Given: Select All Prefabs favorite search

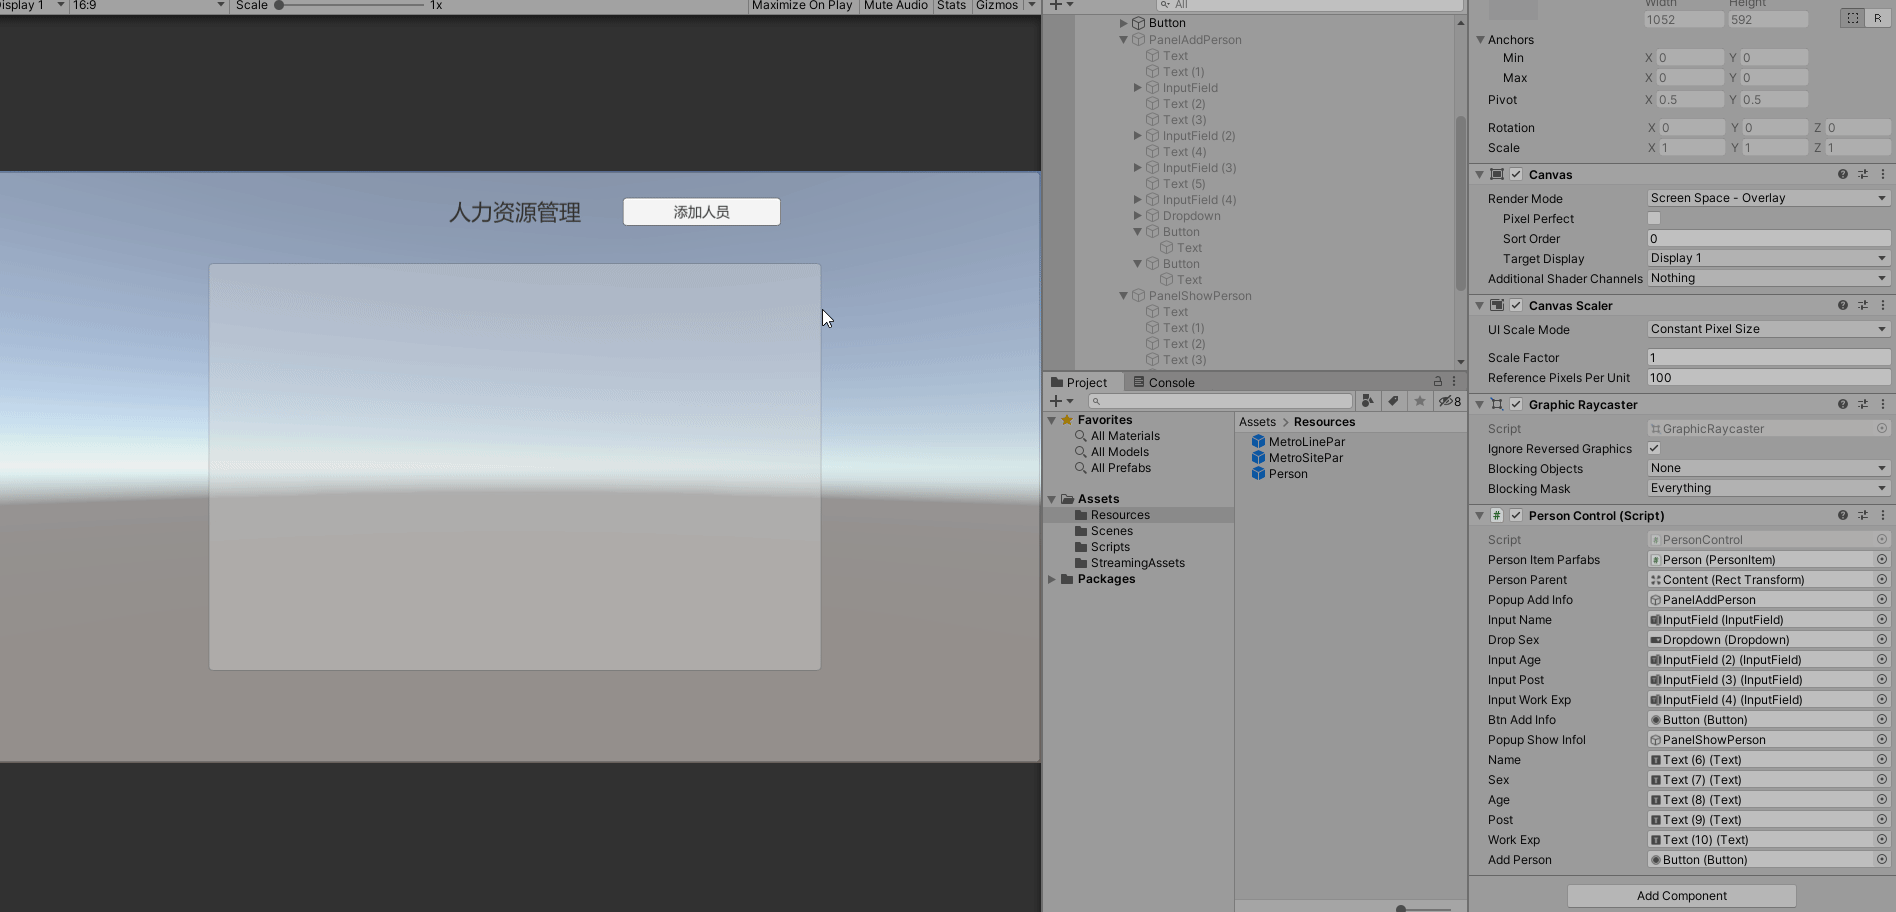Looking at the screenshot, I should (1120, 468).
